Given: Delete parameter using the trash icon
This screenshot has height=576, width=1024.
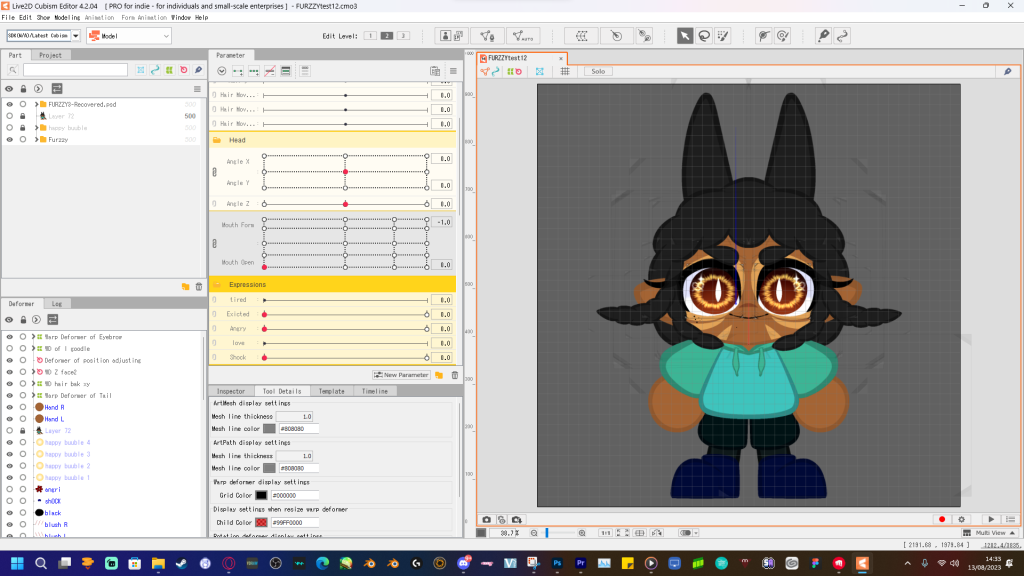Looking at the screenshot, I should coord(454,375).
